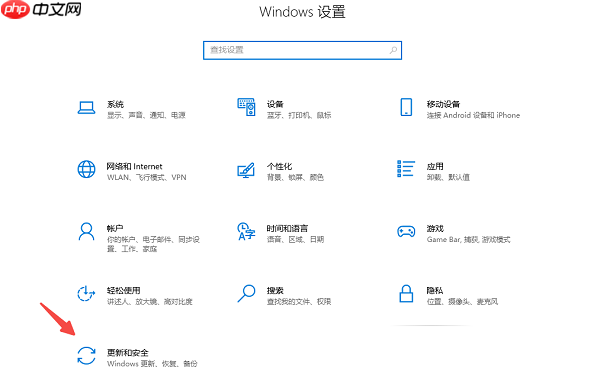Click description 语音、区域、日期

coord(295,239)
